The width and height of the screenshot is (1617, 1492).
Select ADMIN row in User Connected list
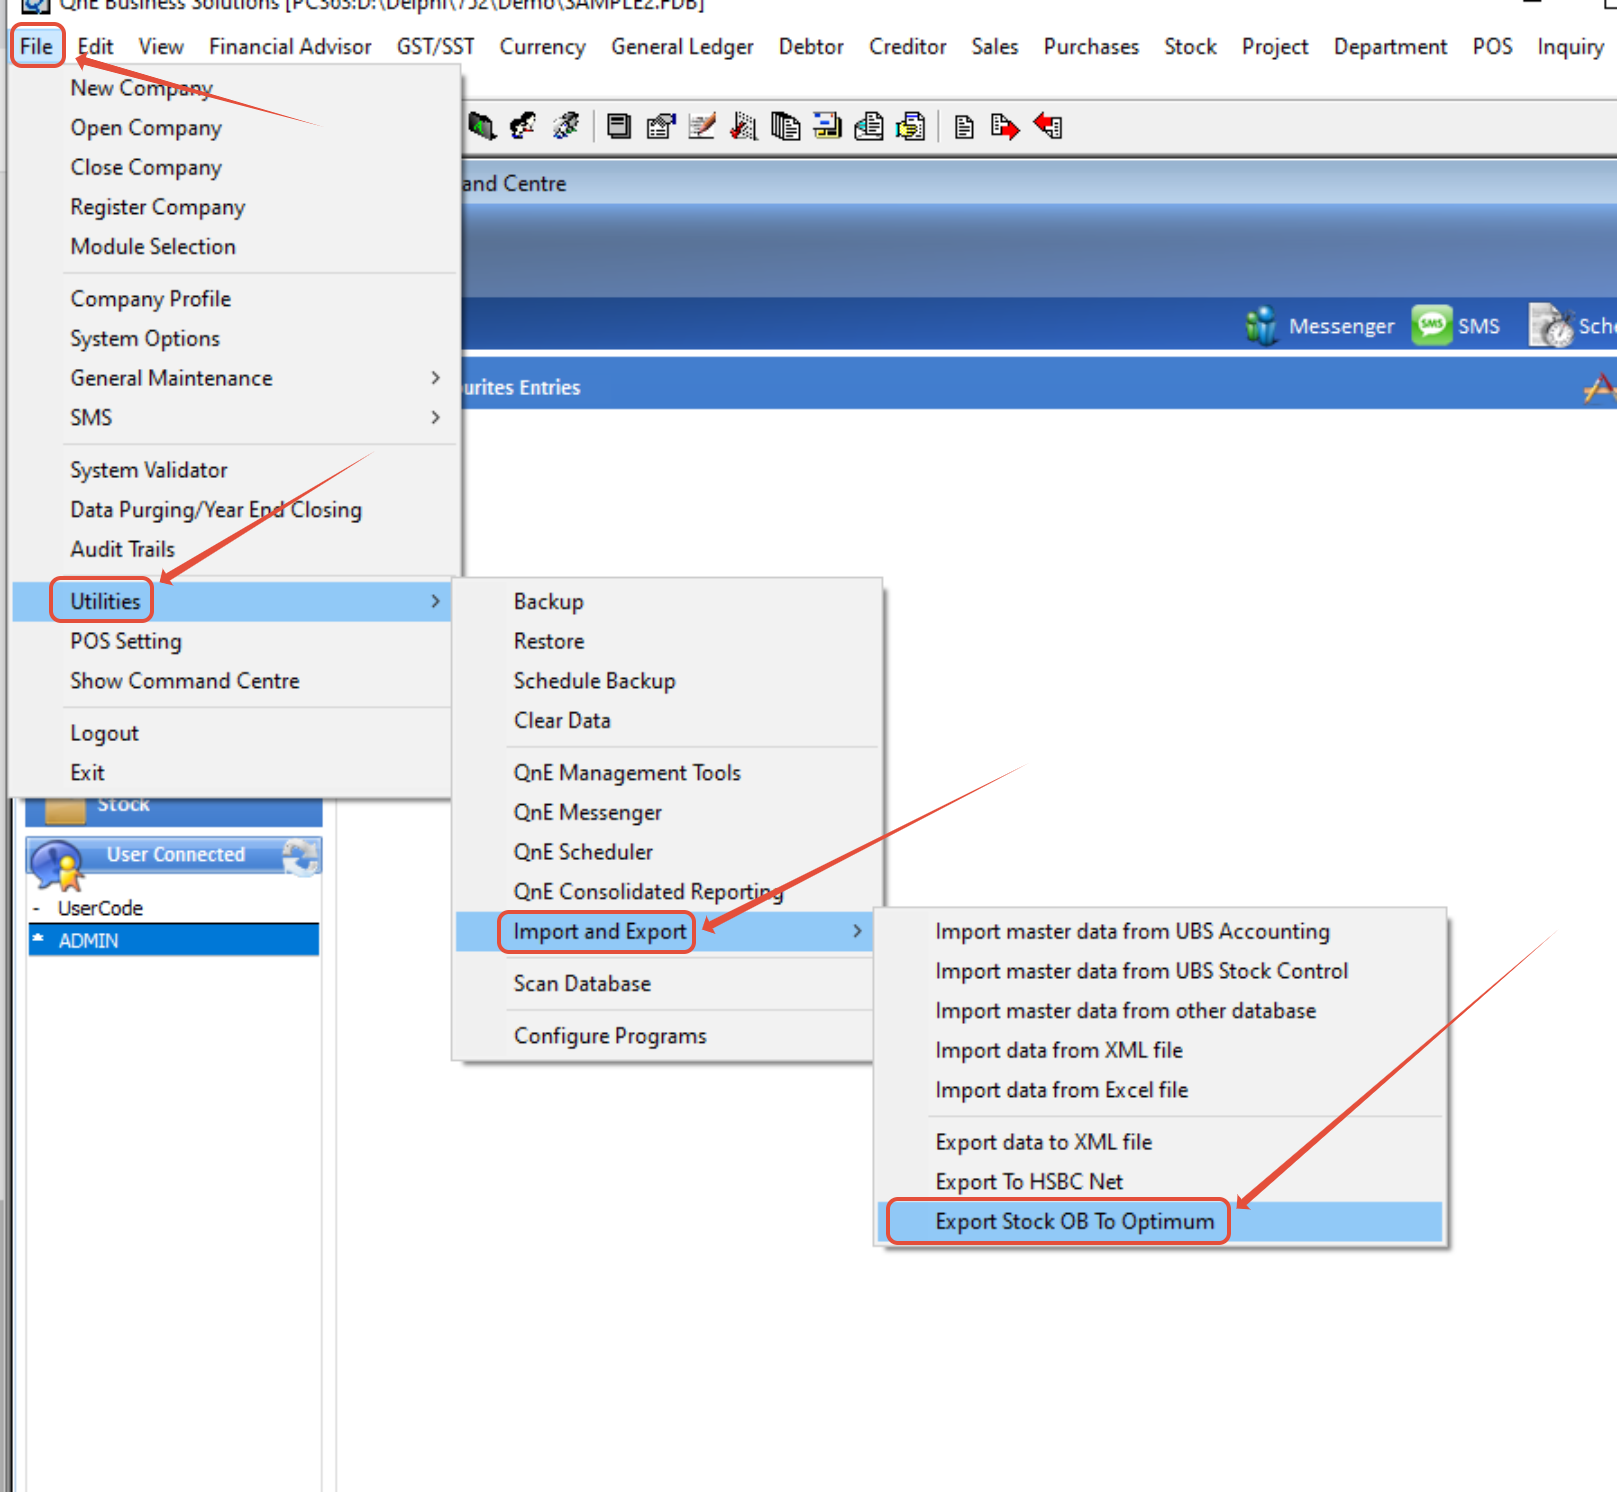[174, 940]
